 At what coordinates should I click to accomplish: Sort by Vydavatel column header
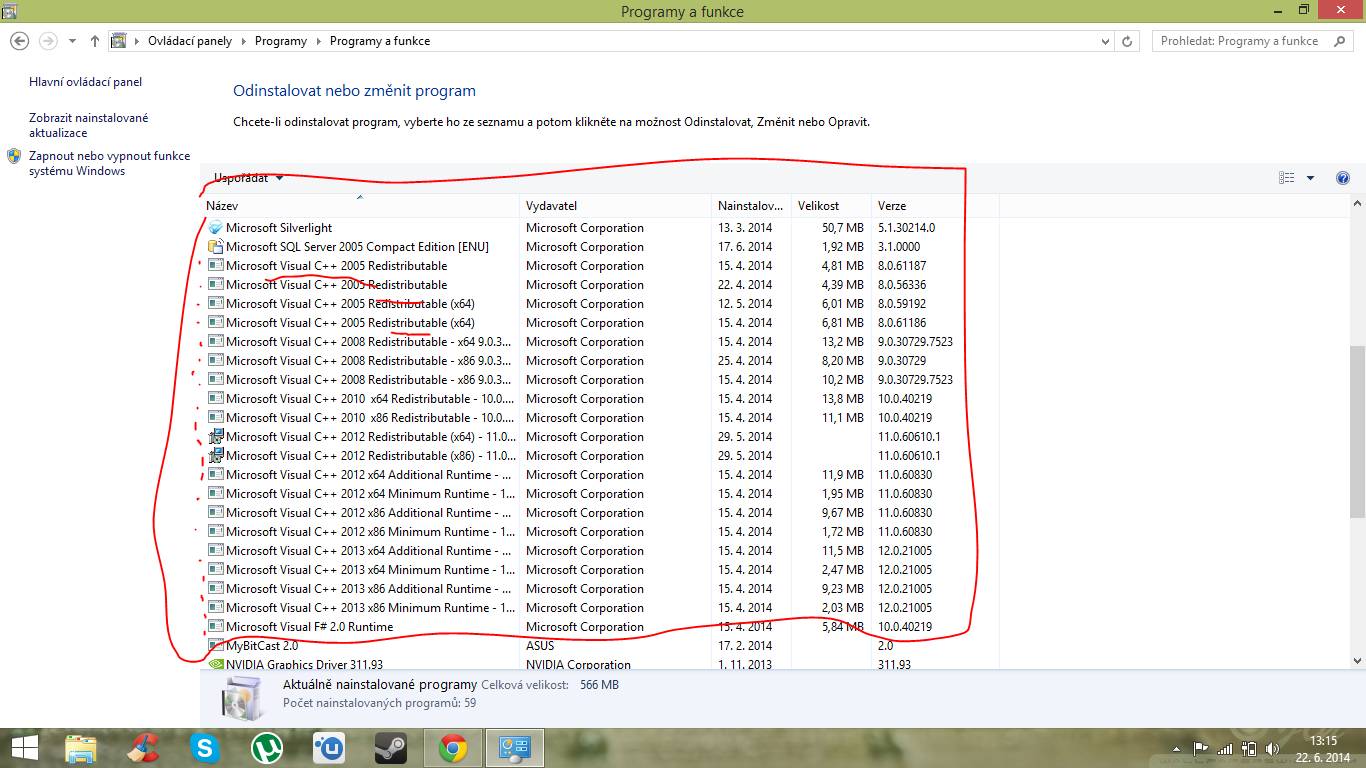tap(615, 205)
